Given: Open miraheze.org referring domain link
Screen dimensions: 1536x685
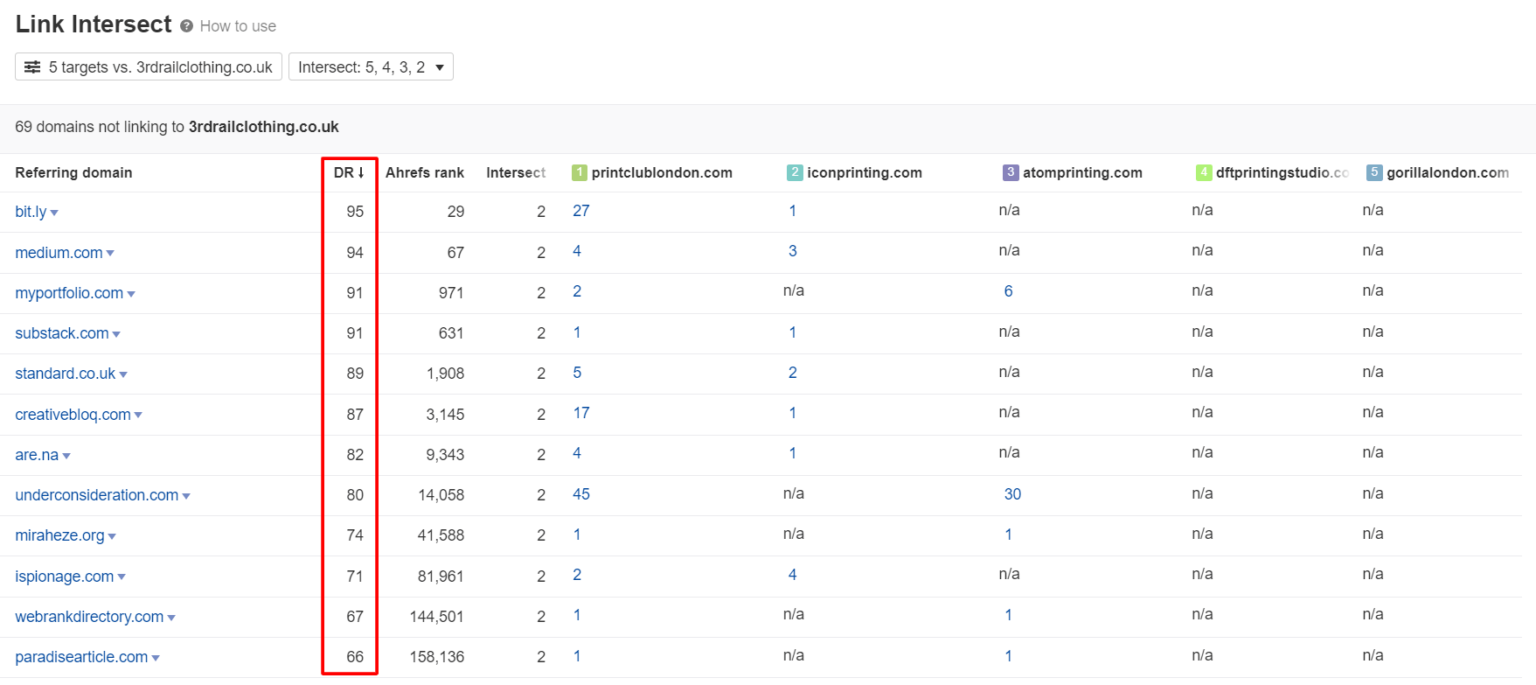Looking at the screenshot, I should click(60, 535).
